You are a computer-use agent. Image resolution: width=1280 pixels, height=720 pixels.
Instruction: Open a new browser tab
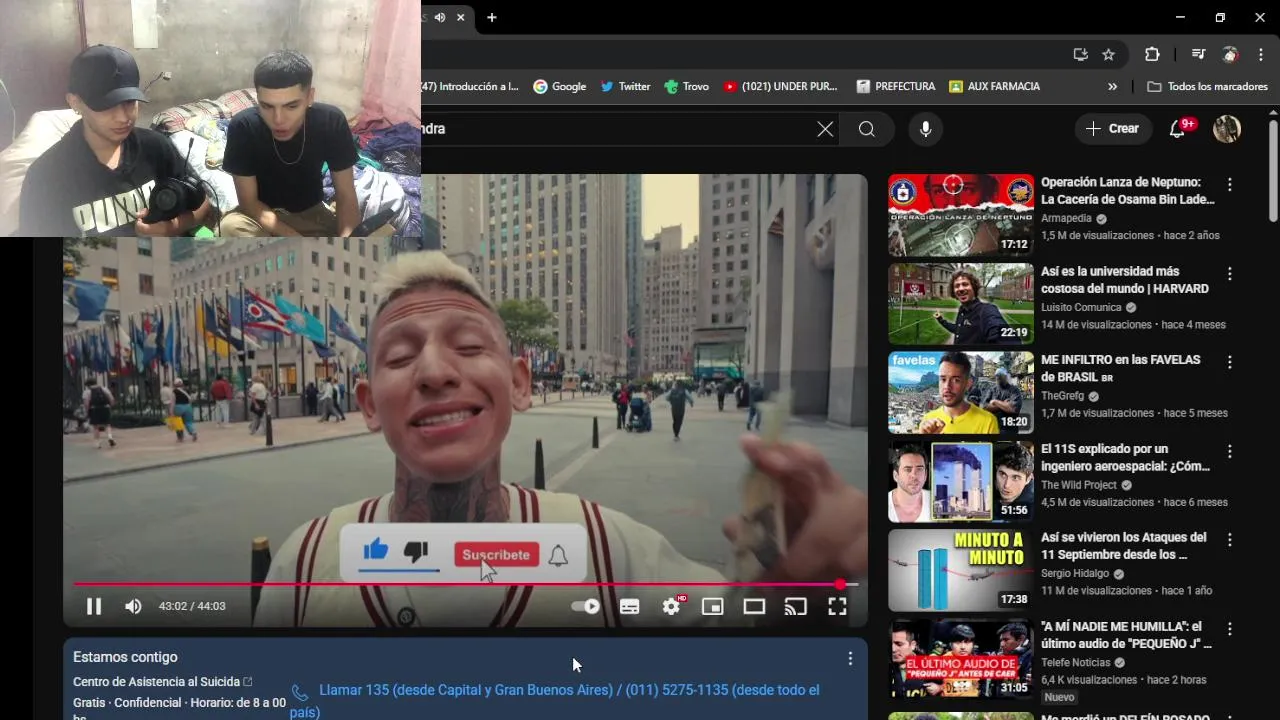coord(492,17)
